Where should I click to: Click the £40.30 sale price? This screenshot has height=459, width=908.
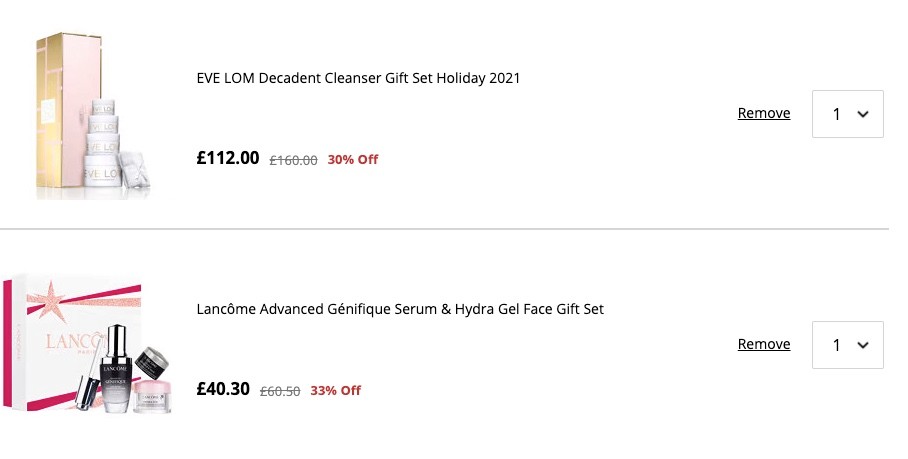click(223, 389)
